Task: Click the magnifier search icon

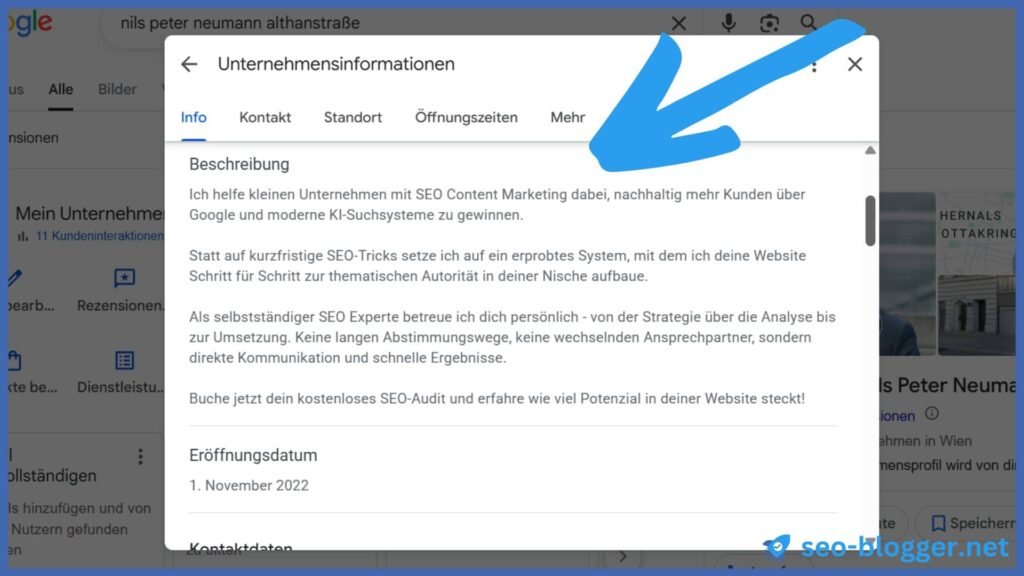Action: pyautogui.click(x=808, y=22)
